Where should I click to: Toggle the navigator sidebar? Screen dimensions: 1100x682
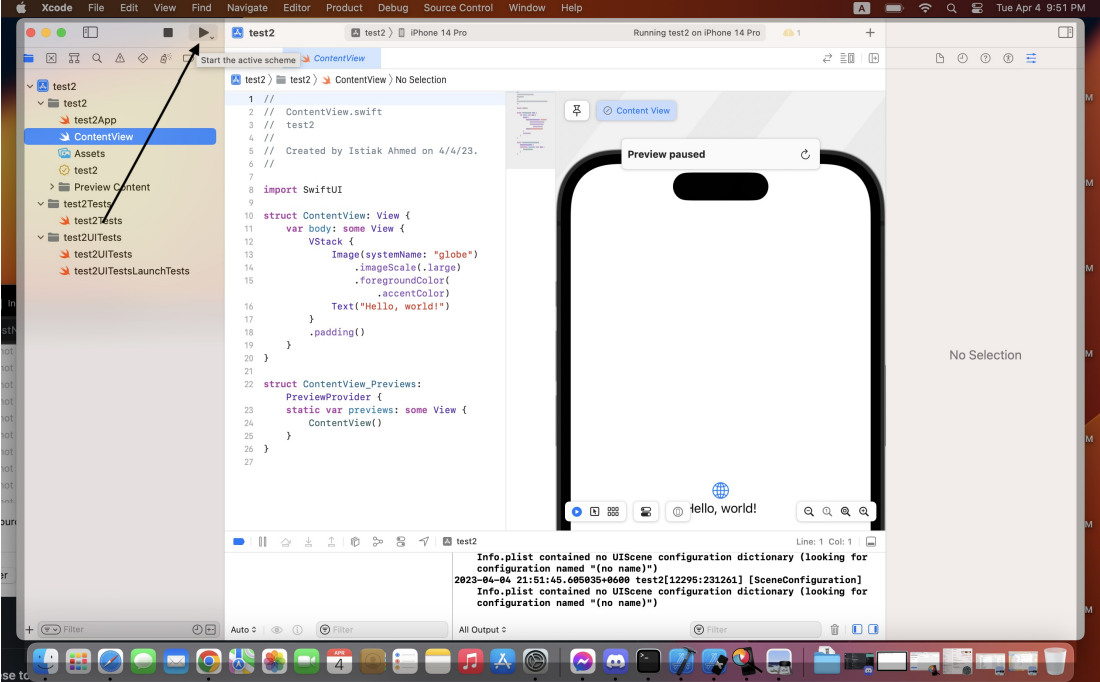tap(90, 32)
